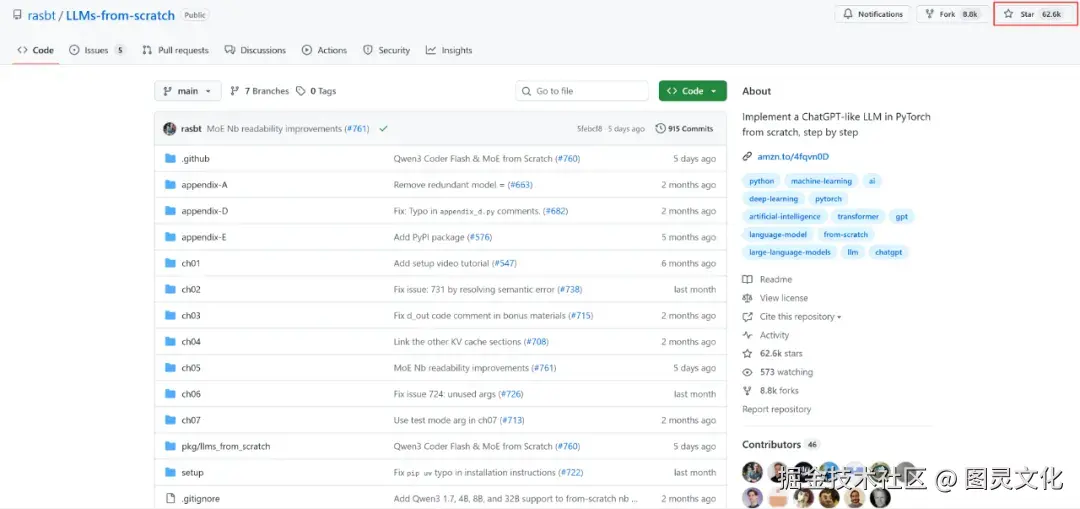
Task: Go to the Discussions tab
Action: (256, 50)
